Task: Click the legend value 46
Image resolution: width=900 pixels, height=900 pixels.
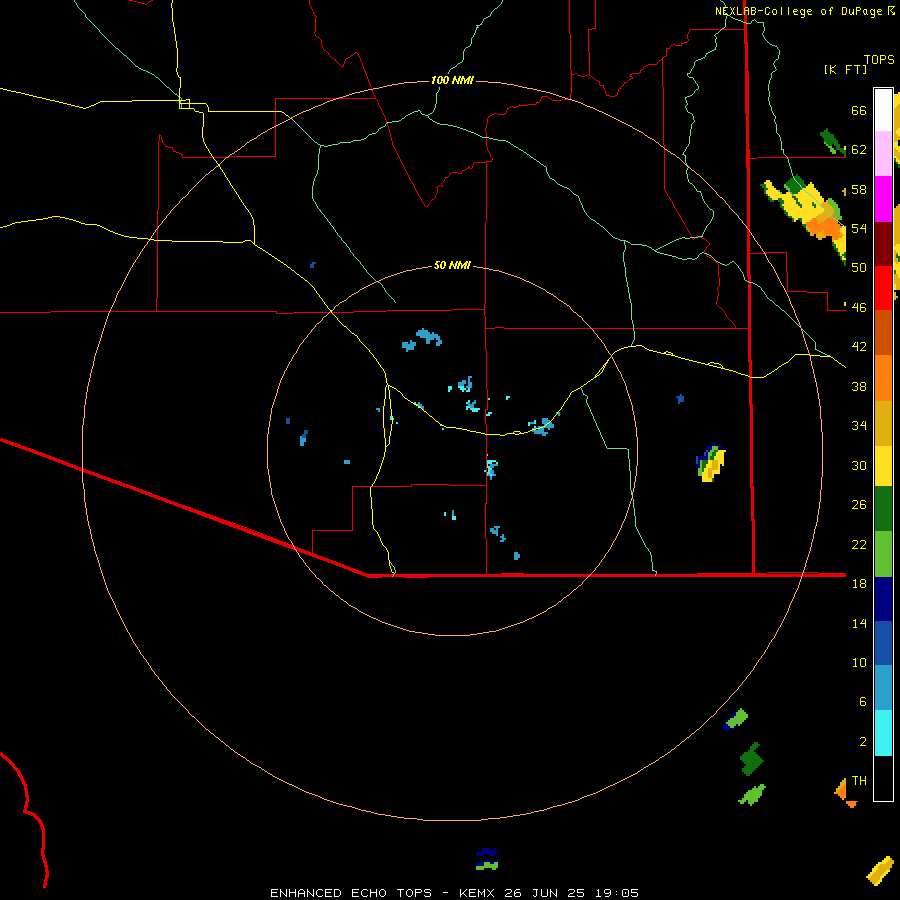Action: [x=859, y=308]
